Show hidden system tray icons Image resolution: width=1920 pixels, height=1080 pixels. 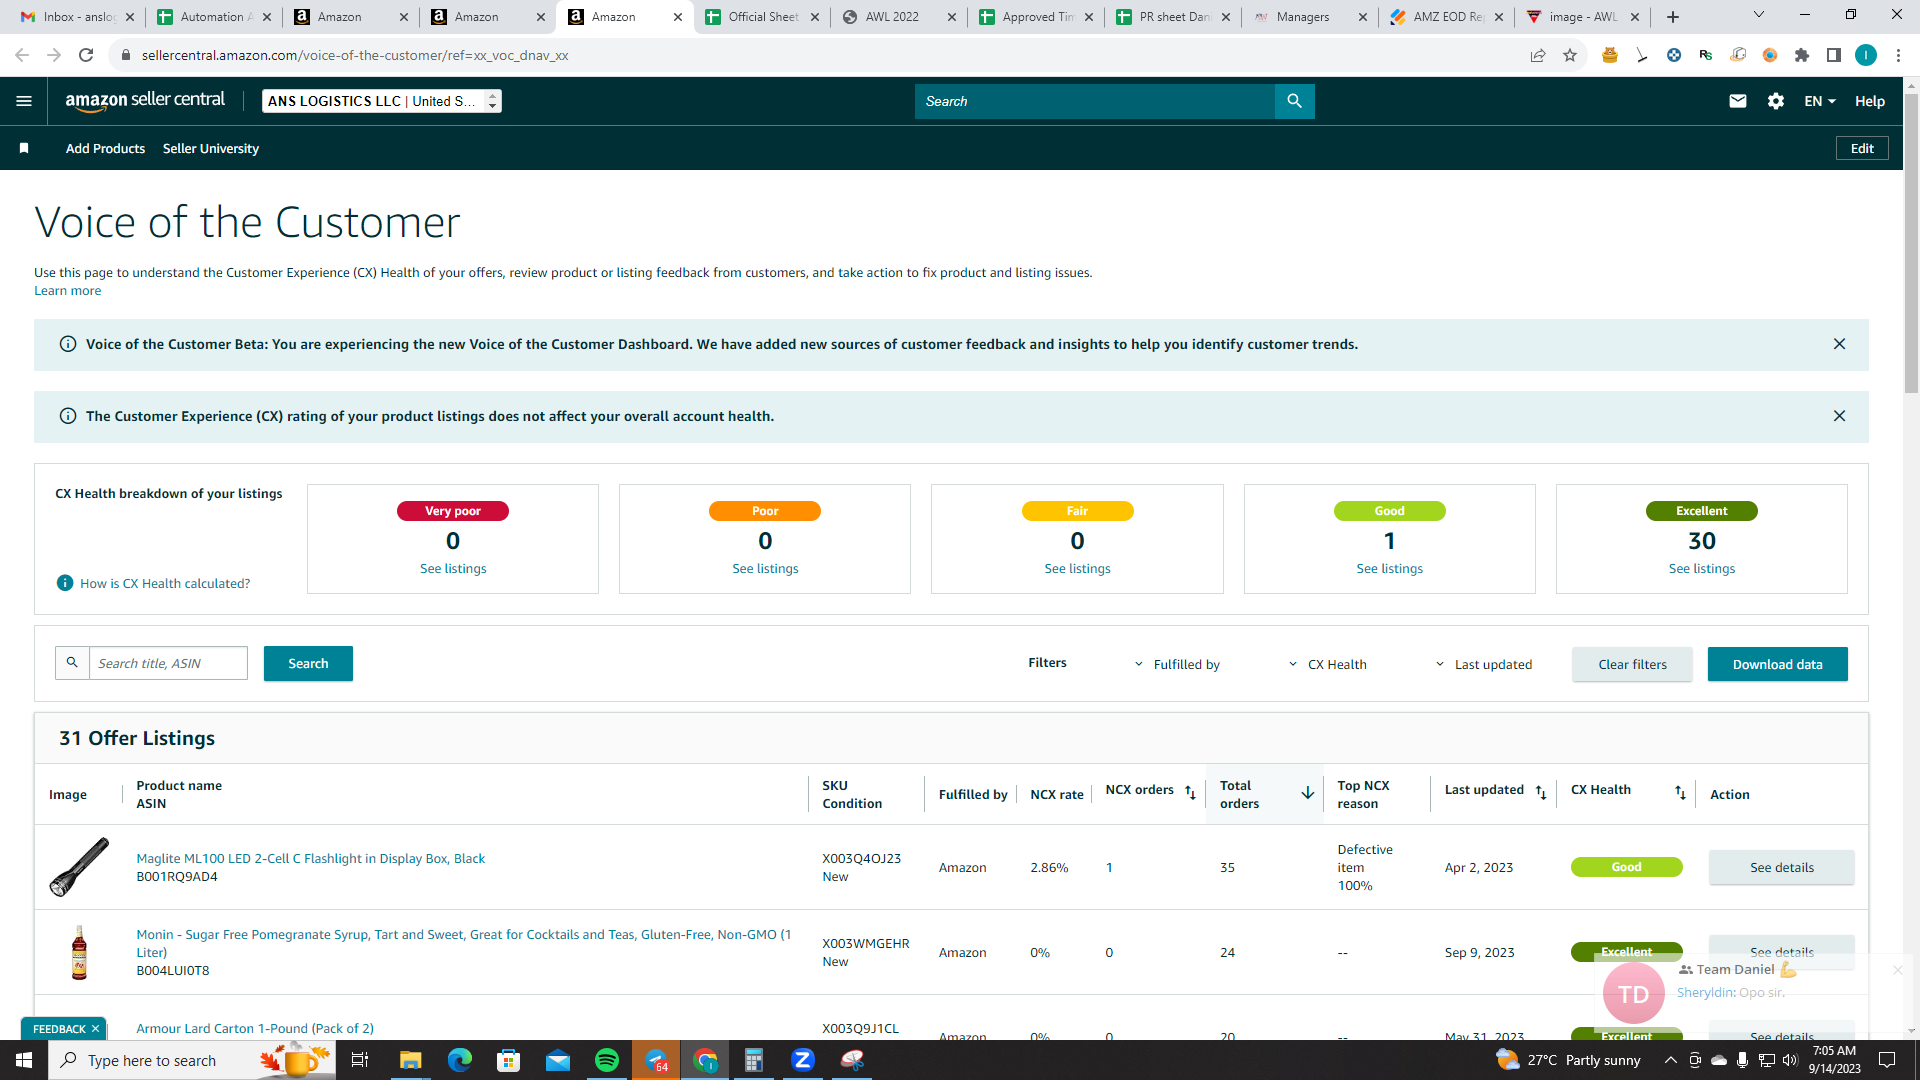[1670, 1060]
